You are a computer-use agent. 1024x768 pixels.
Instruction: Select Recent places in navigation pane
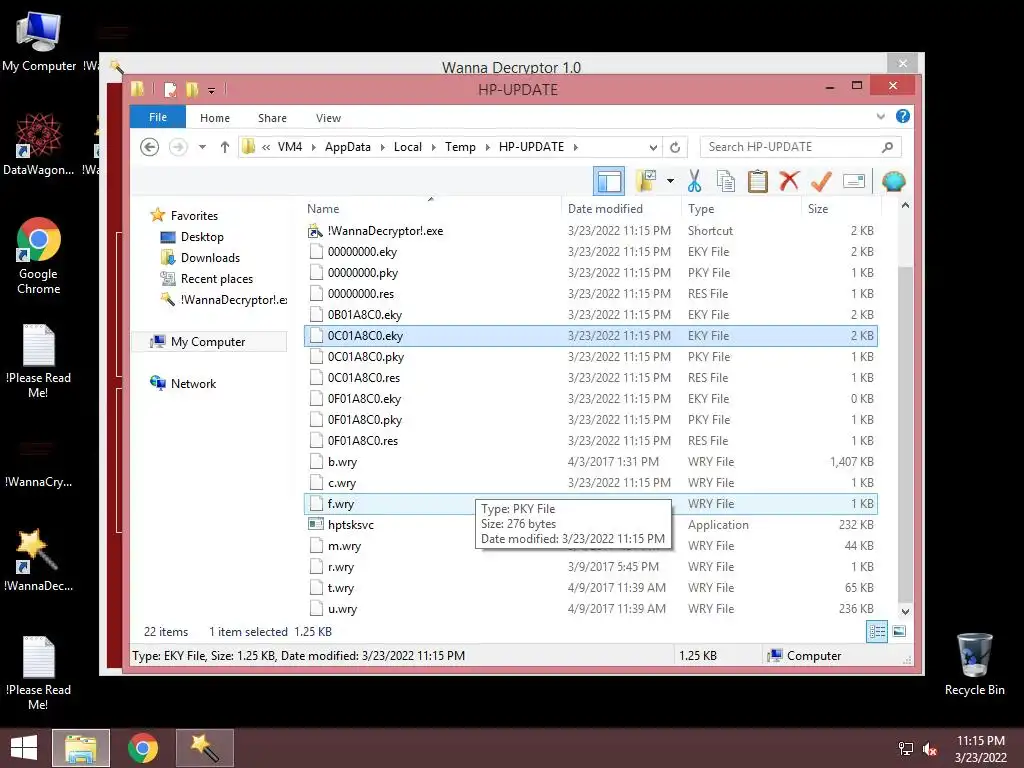click(216, 278)
